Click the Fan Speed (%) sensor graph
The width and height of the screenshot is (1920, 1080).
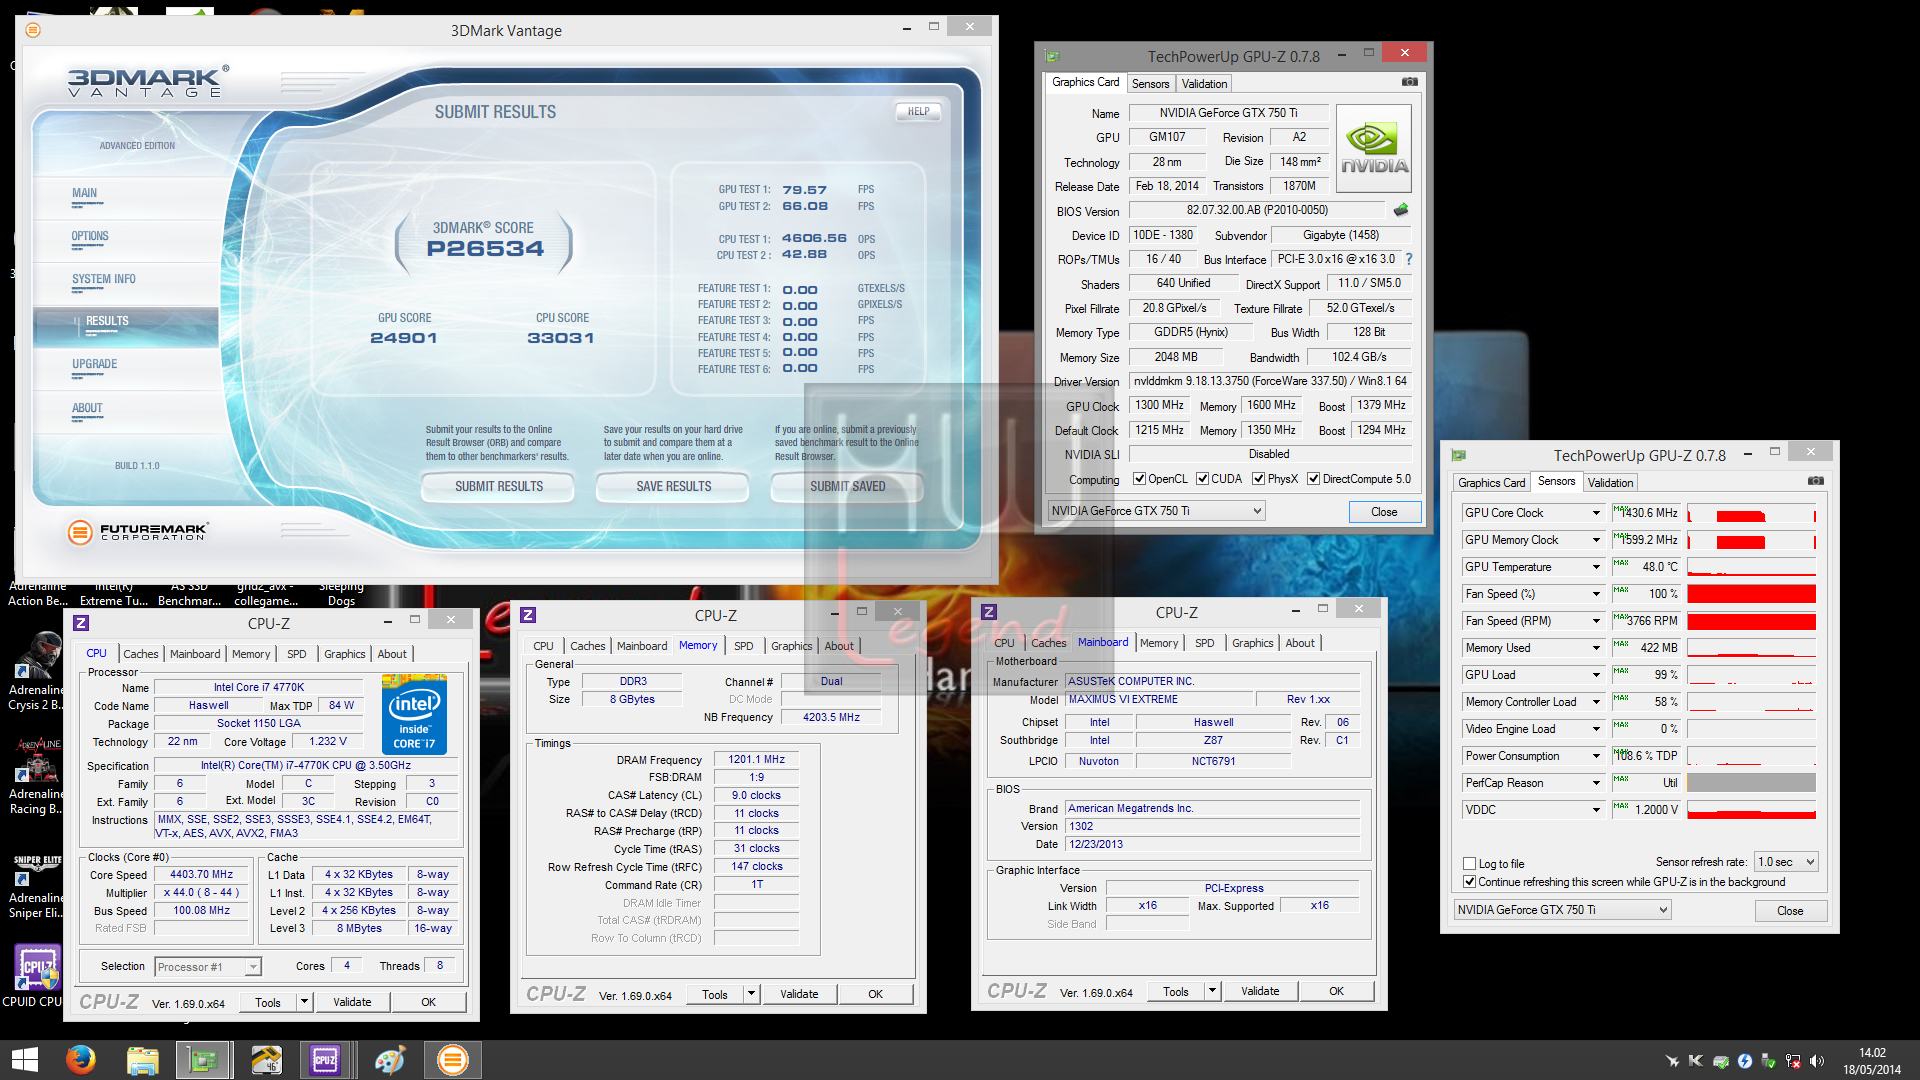(x=1751, y=594)
